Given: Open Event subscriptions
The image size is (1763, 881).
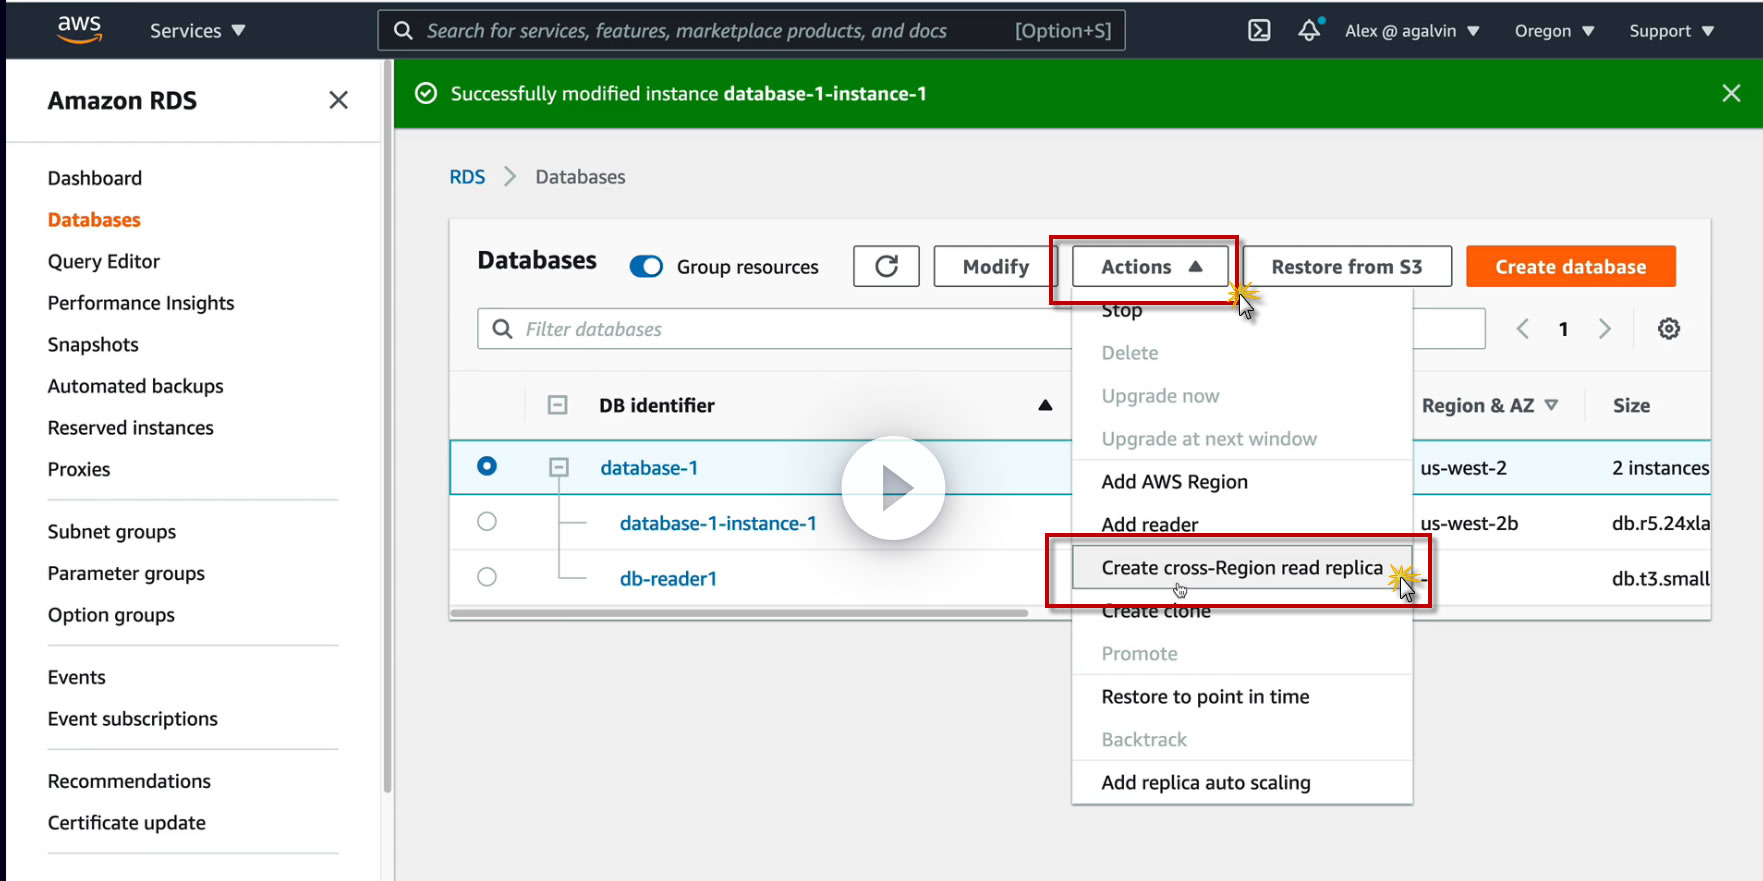Looking at the screenshot, I should click(133, 719).
